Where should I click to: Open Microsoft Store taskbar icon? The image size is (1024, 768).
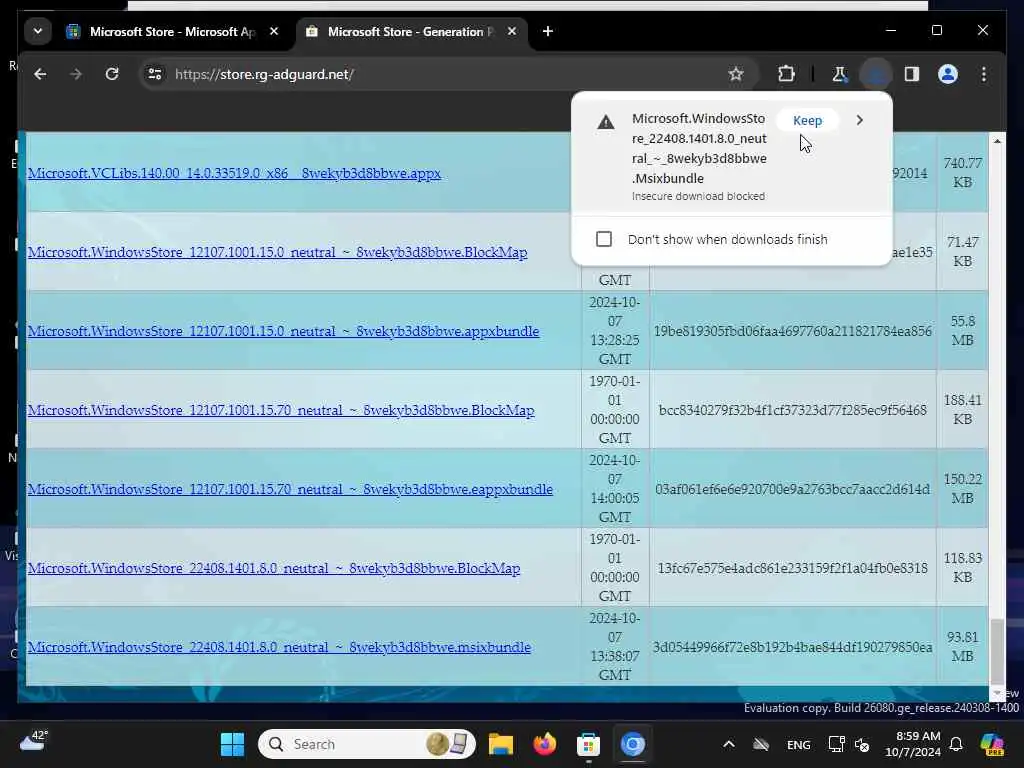[588, 744]
